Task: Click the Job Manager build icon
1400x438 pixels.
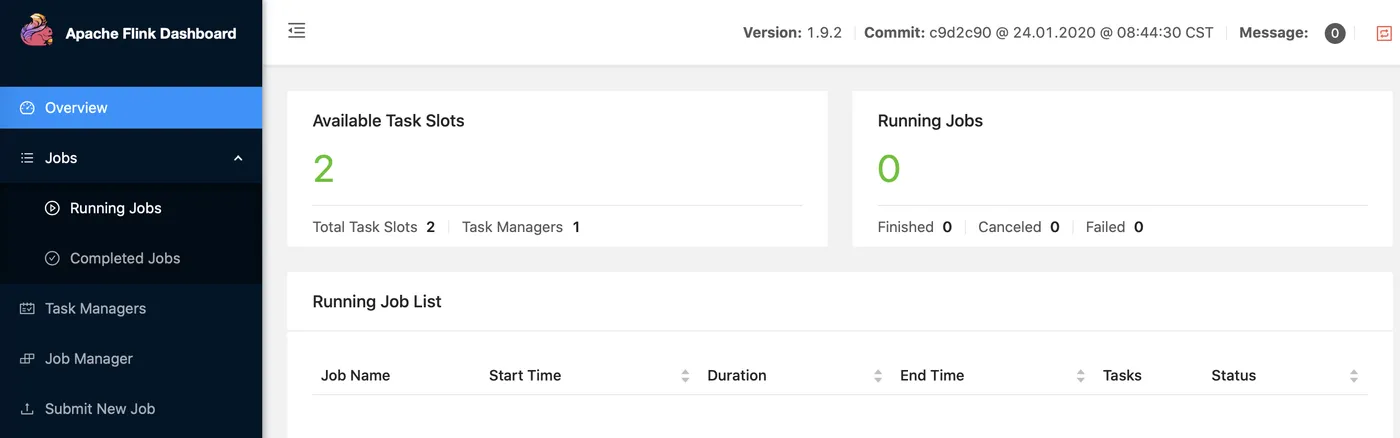Action: click(27, 358)
